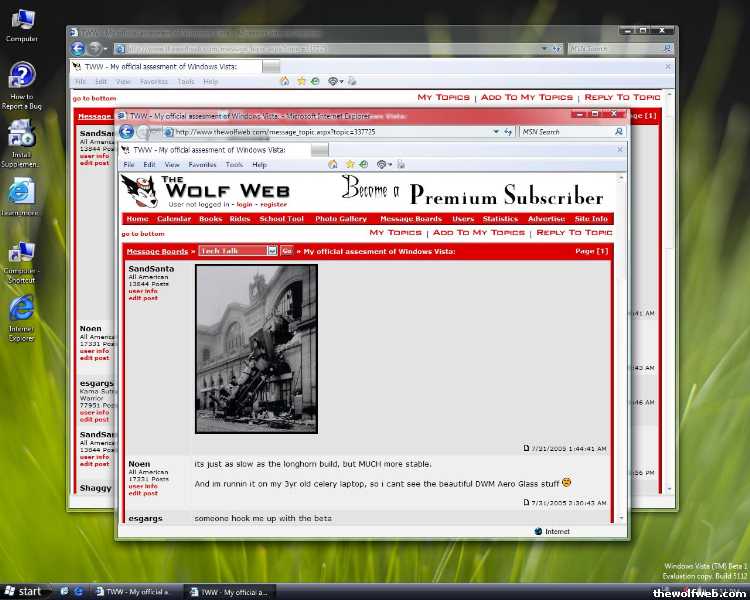The width and height of the screenshot is (750, 600).
Task: Click the Home icon in IE toolbar
Action: click(x=331, y=164)
